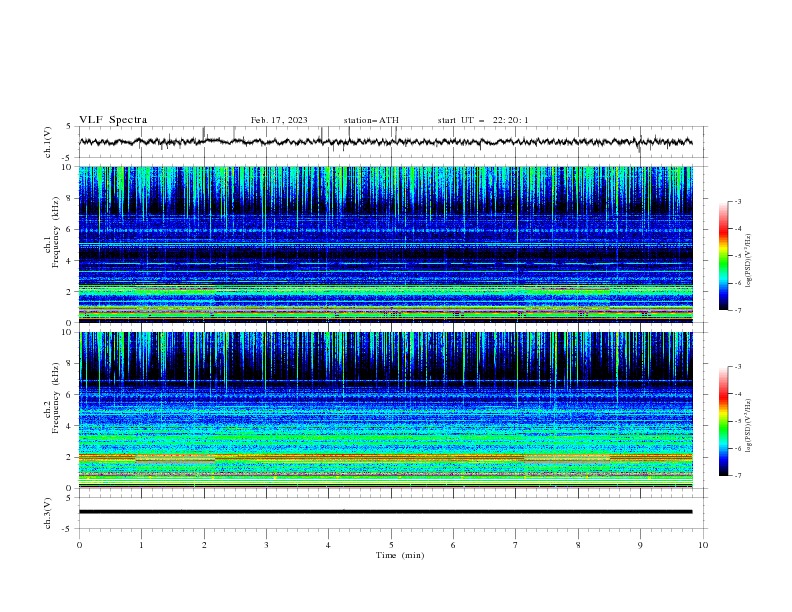Viewport: 792px width, 612px height.
Task: Select the date text "Feb. 17, 2023"
Action: coord(279,120)
